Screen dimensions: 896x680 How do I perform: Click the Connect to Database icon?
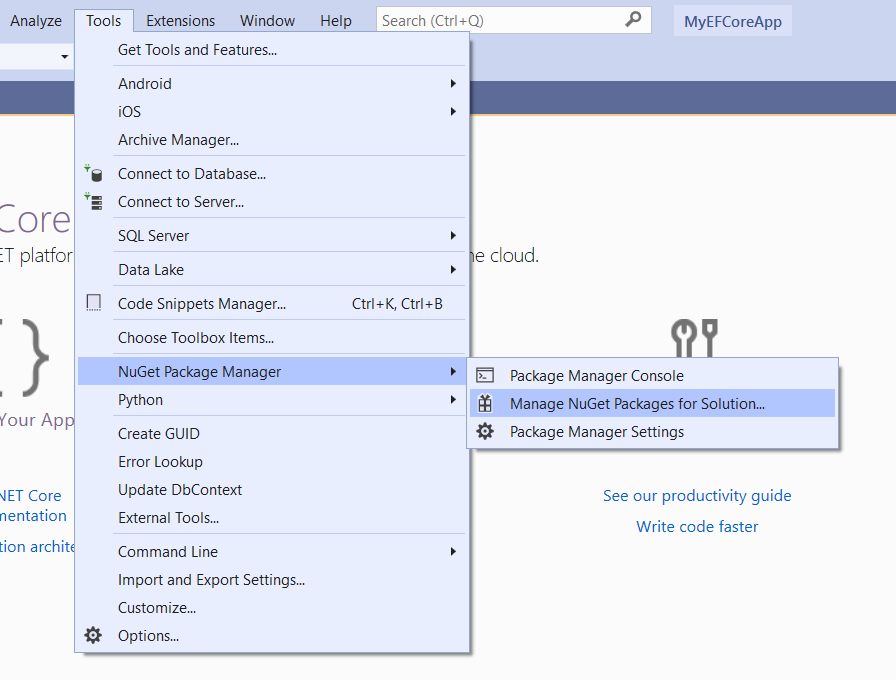pos(93,173)
